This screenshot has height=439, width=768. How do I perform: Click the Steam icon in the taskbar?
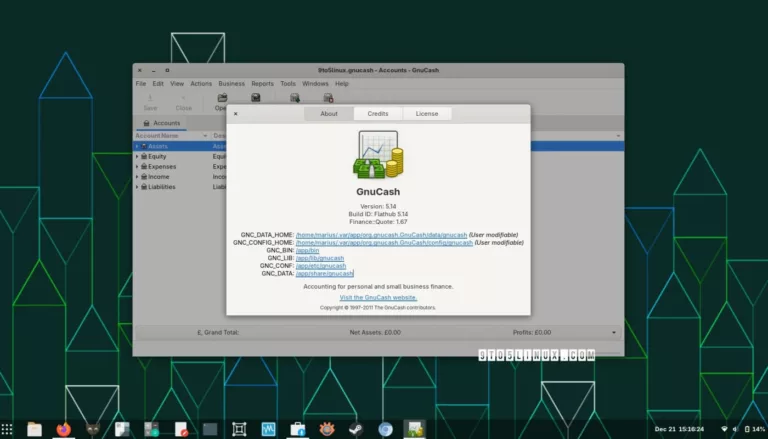356,429
